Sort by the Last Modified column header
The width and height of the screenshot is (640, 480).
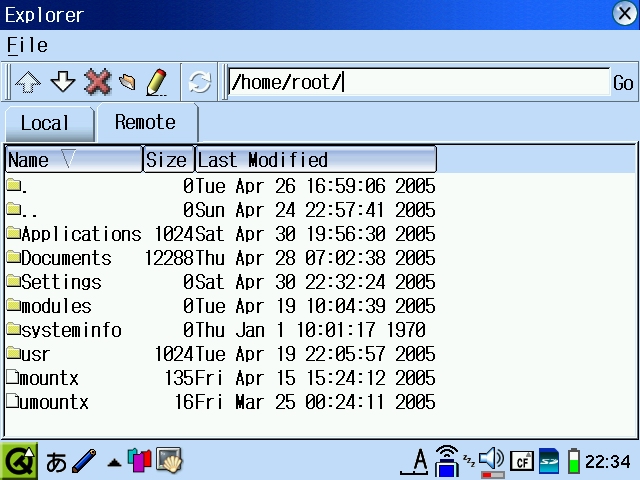(315, 160)
